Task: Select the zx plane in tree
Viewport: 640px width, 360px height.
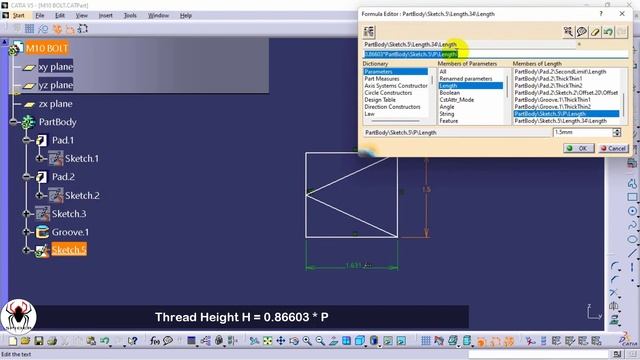Action: click(x=56, y=104)
